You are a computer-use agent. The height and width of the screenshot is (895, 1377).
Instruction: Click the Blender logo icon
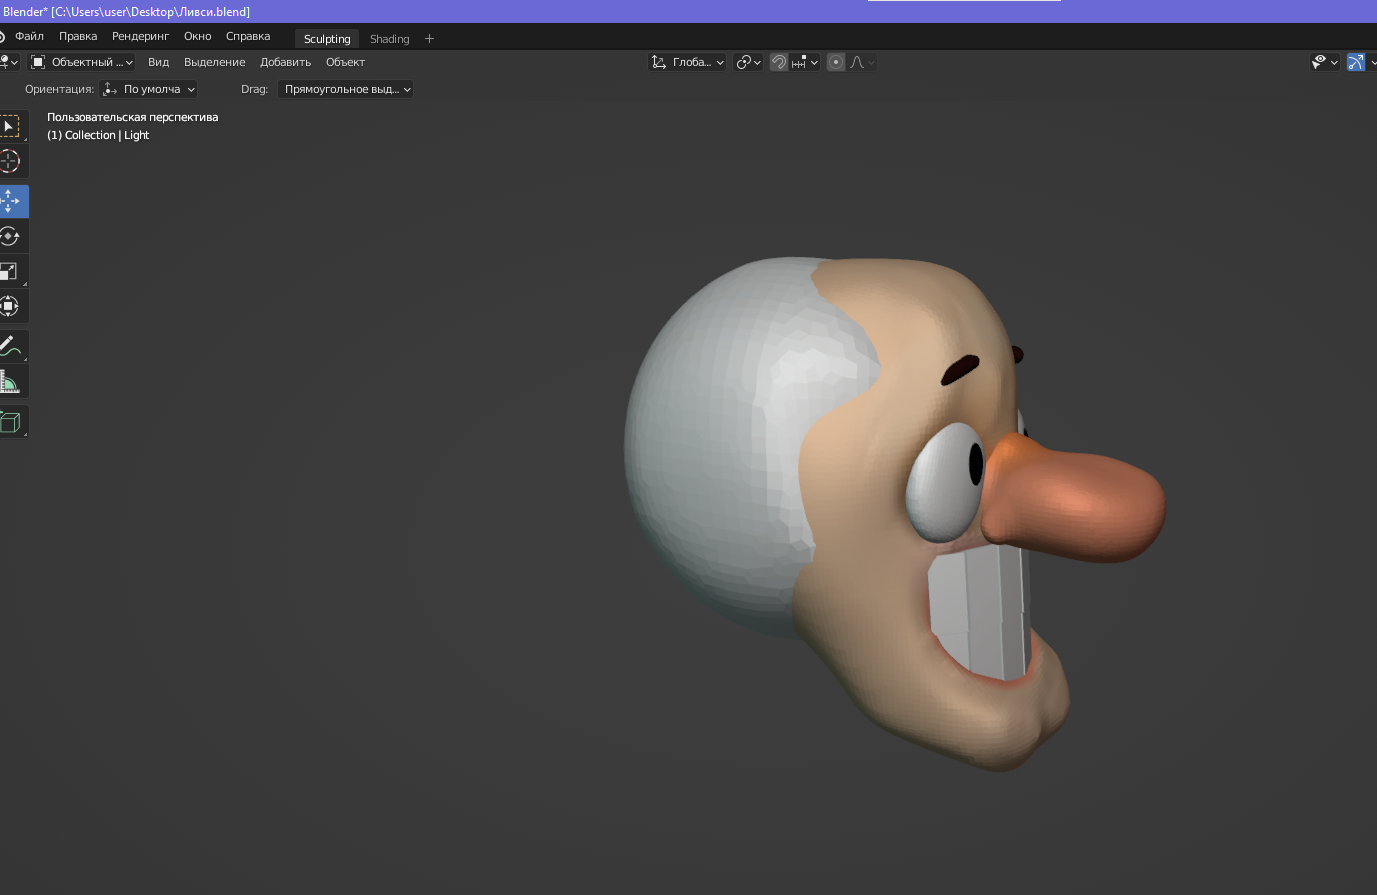pos(2,36)
